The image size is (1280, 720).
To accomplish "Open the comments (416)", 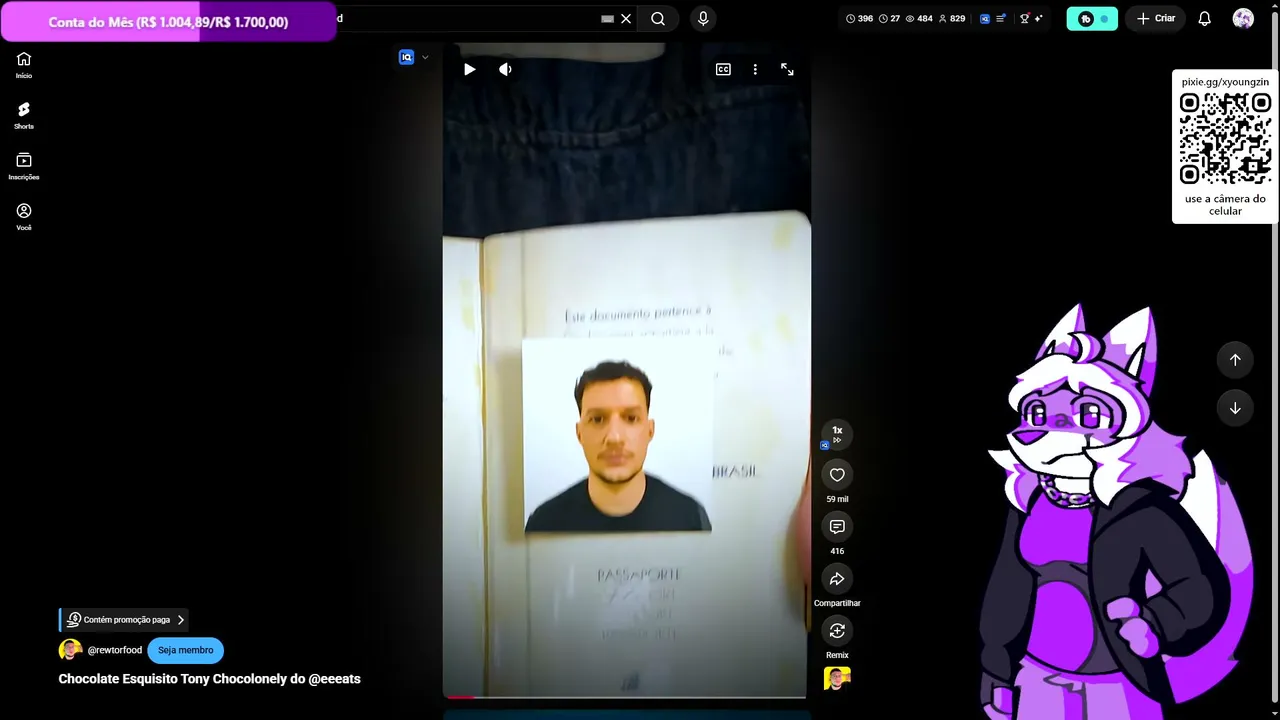I will (837, 527).
